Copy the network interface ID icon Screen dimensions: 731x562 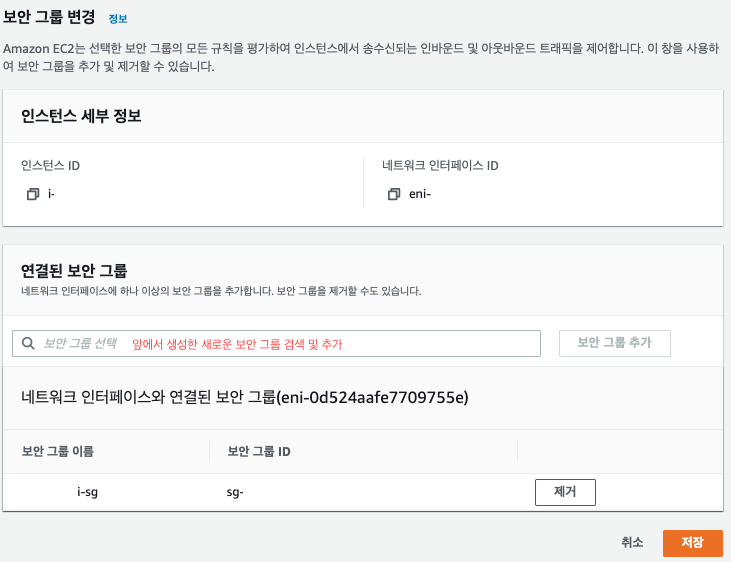click(x=394, y=194)
